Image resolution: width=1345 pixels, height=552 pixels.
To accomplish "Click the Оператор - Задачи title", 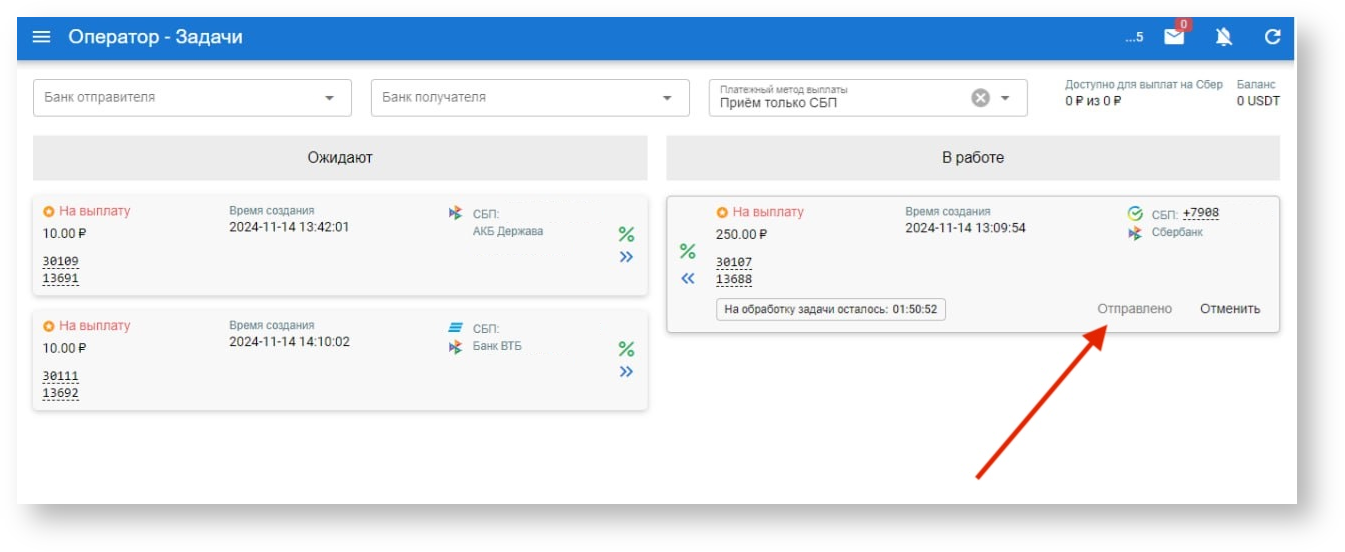I will click(x=155, y=37).
